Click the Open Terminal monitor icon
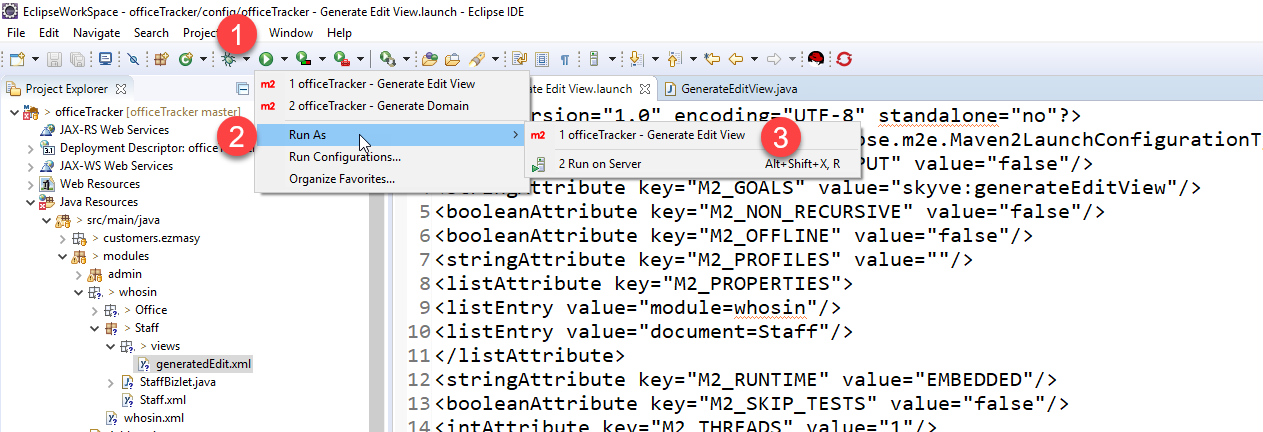This screenshot has width=1263, height=432. [105, 59]
